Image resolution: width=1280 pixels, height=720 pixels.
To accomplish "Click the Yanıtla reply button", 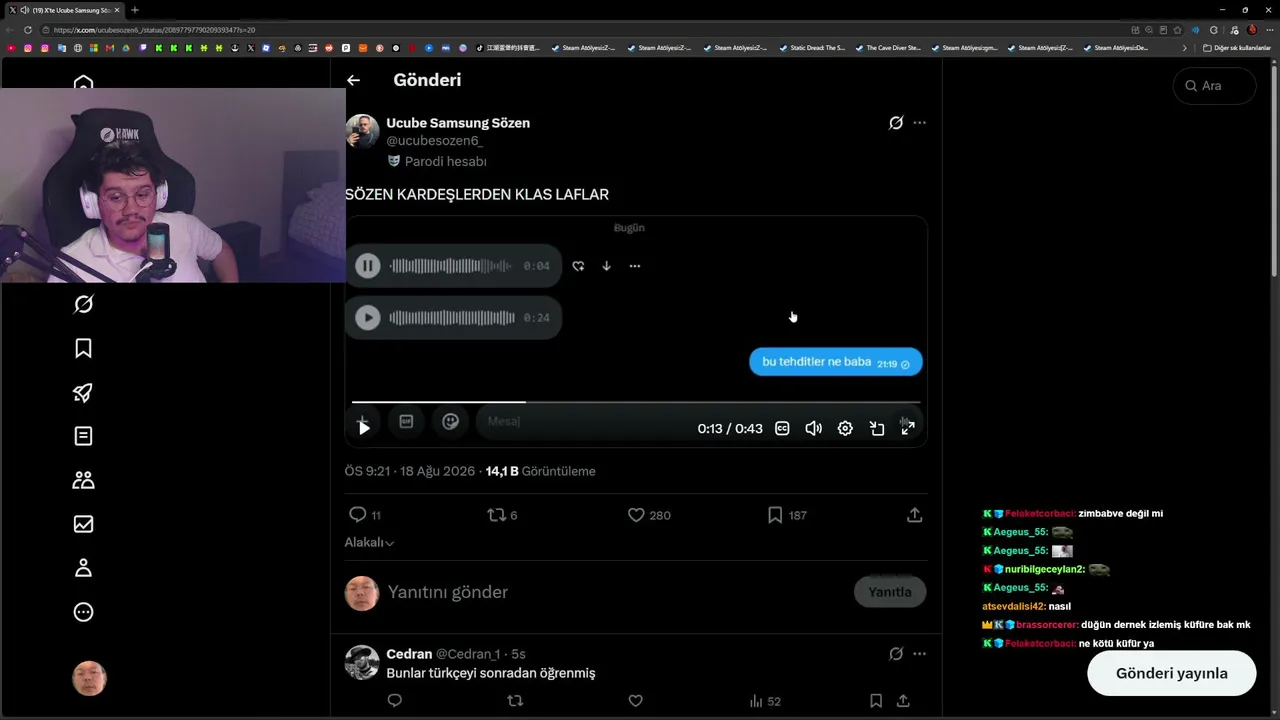I will tap(890, 592).
